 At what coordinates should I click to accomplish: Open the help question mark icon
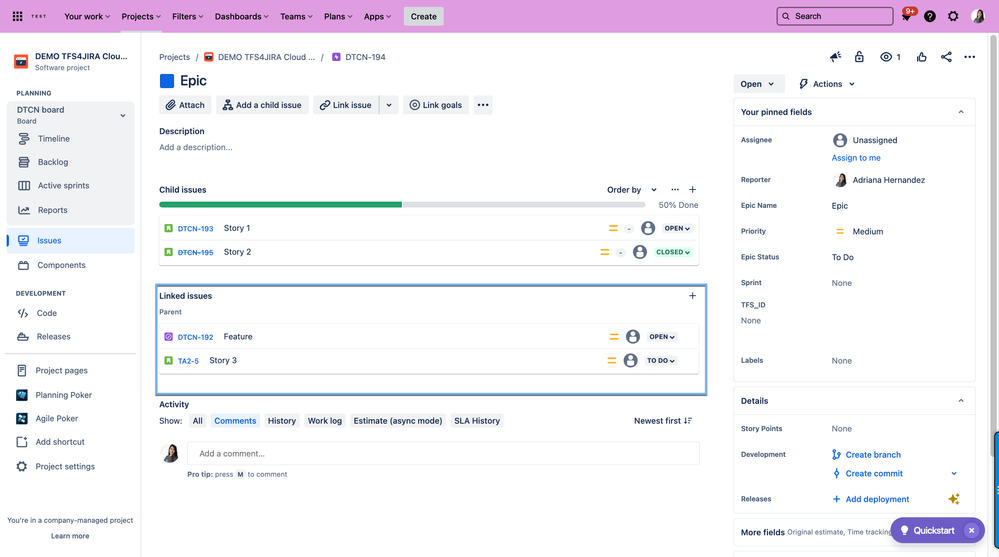(x=930, y=17)
